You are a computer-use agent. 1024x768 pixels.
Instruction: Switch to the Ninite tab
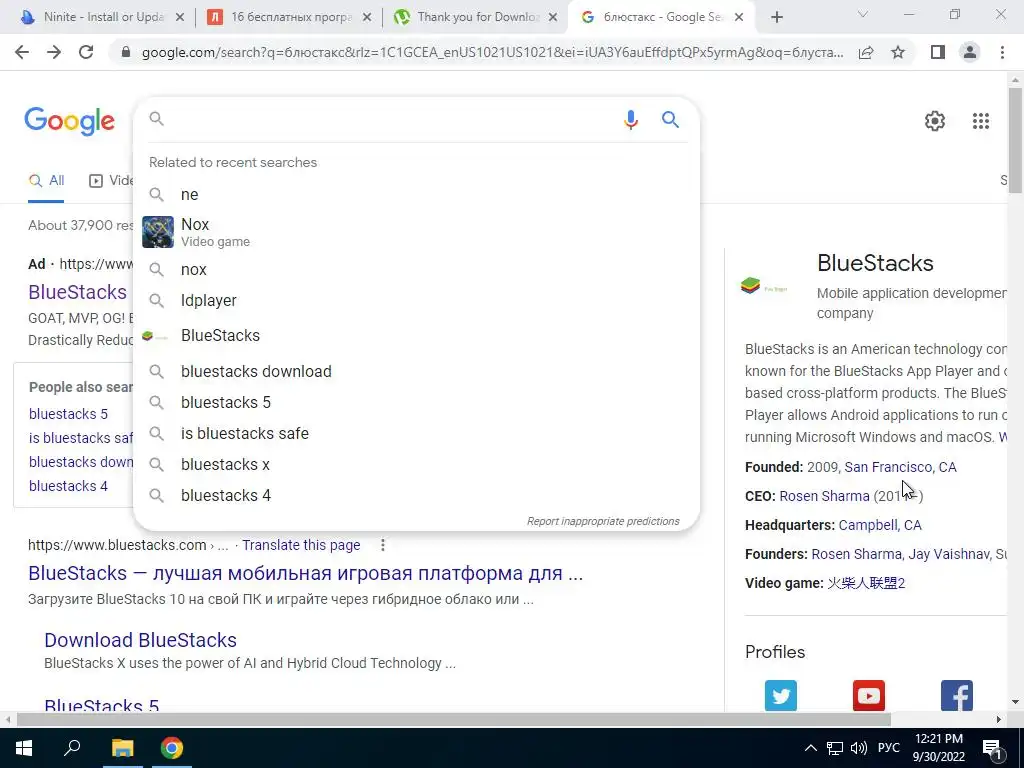click(x=101, y=17)
